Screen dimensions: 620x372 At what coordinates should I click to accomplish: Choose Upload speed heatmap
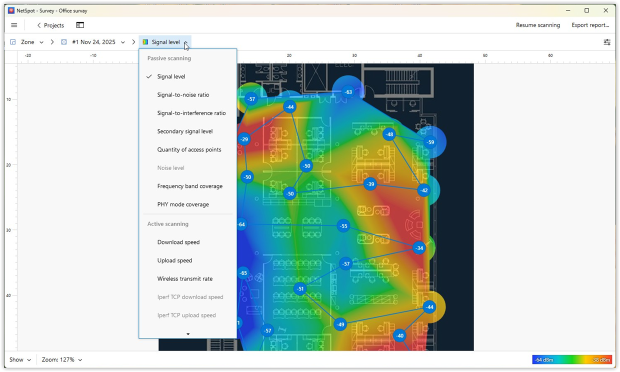click(x=188, y=261)
